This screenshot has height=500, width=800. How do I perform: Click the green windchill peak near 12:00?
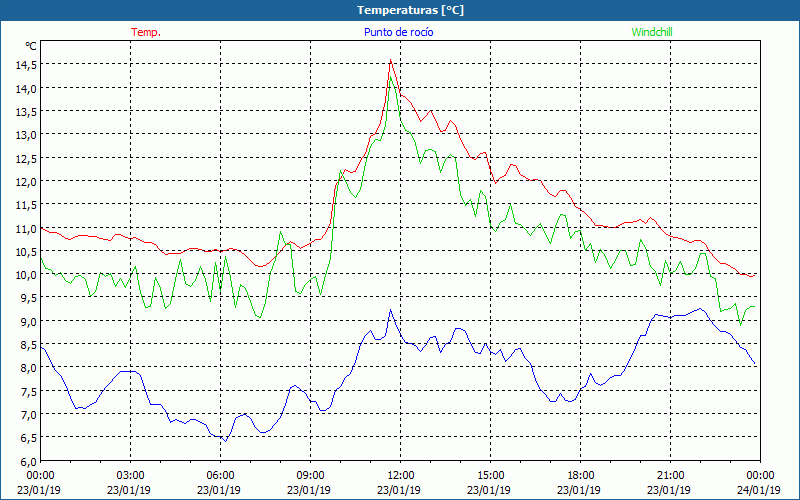click(391, 77)
